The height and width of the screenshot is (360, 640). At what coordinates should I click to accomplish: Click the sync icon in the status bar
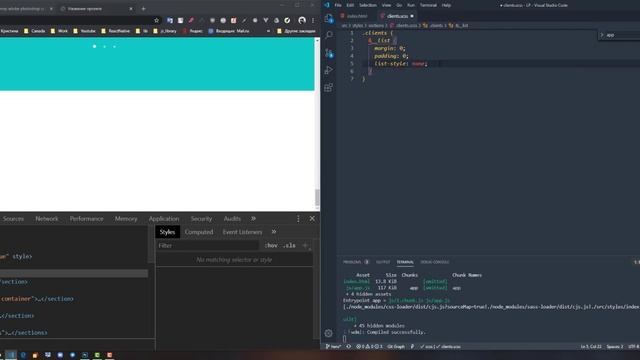coord(349,347)
